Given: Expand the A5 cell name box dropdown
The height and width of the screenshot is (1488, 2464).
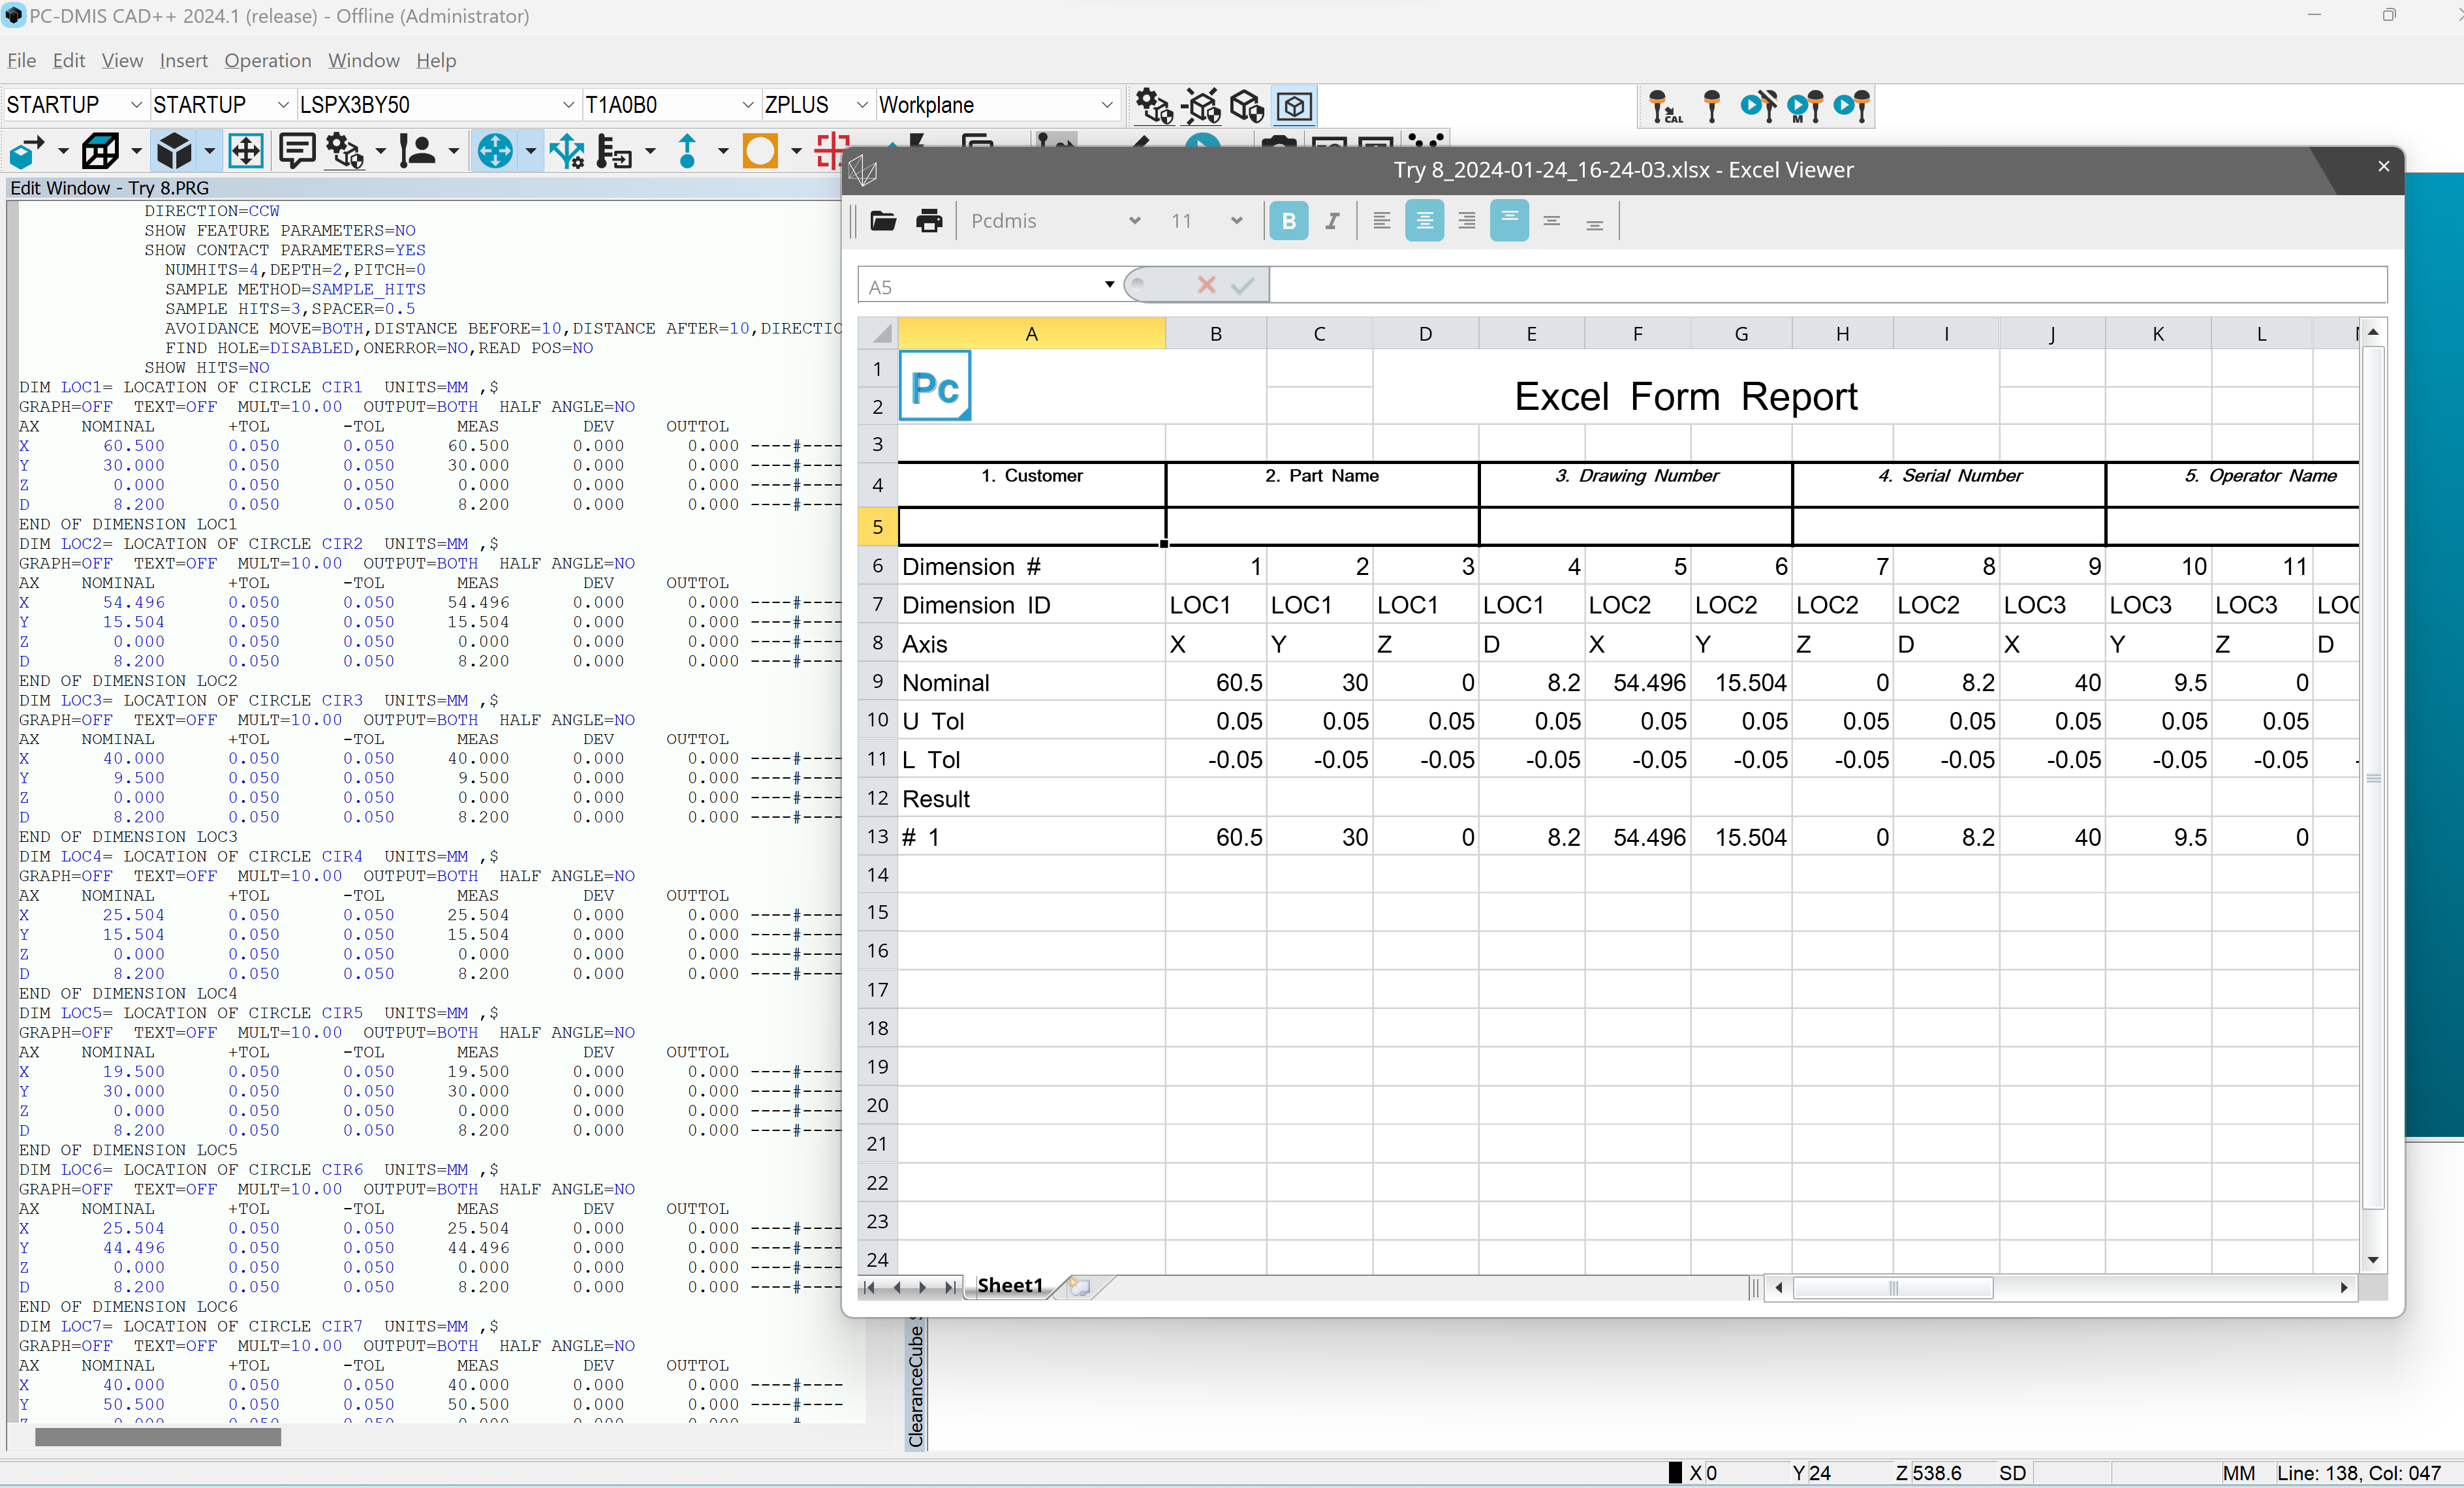Looking at the screenshot, I should [x=1109, y=285].
